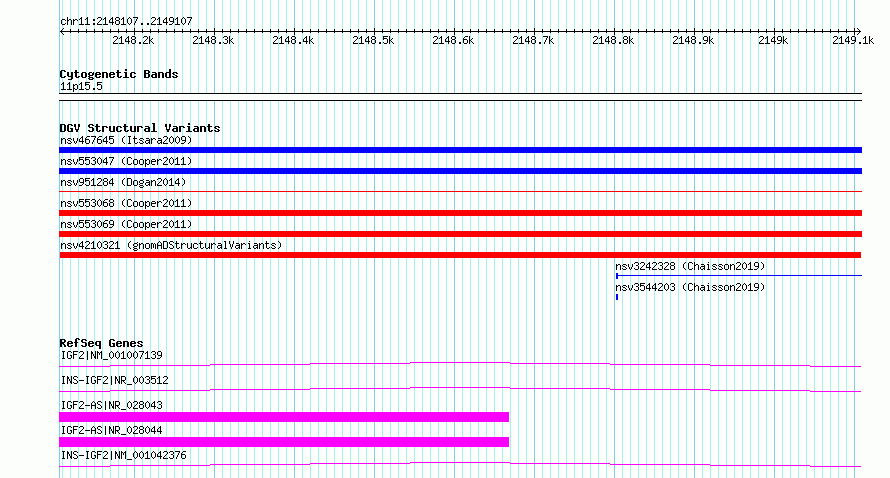Click the 2148.5k ruler tick label
Screen dimensions: 890x478
pos(373,40)
